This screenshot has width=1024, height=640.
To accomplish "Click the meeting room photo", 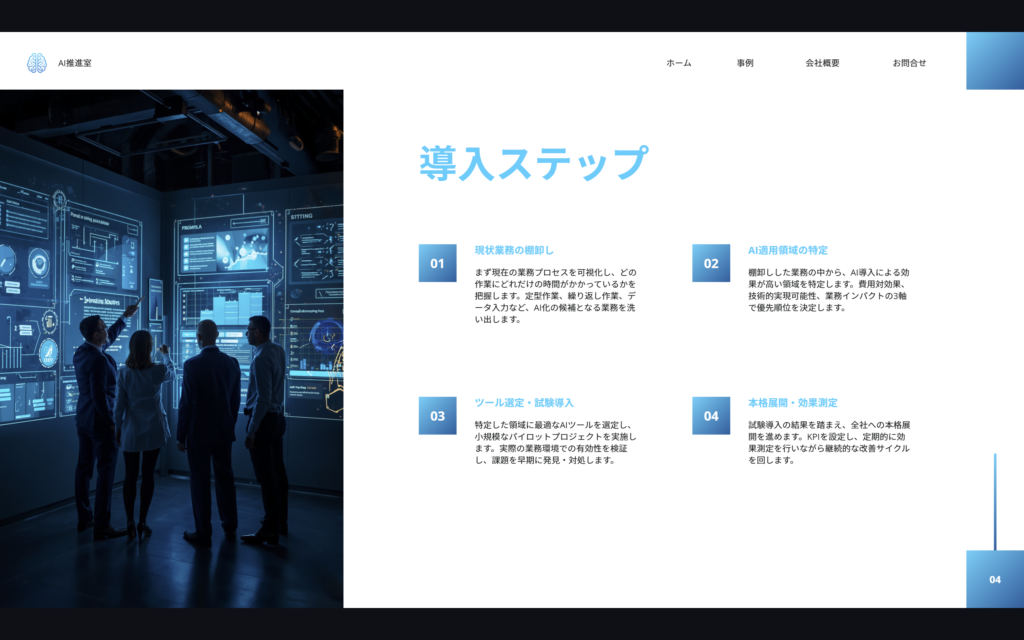I will pos(172,349).
